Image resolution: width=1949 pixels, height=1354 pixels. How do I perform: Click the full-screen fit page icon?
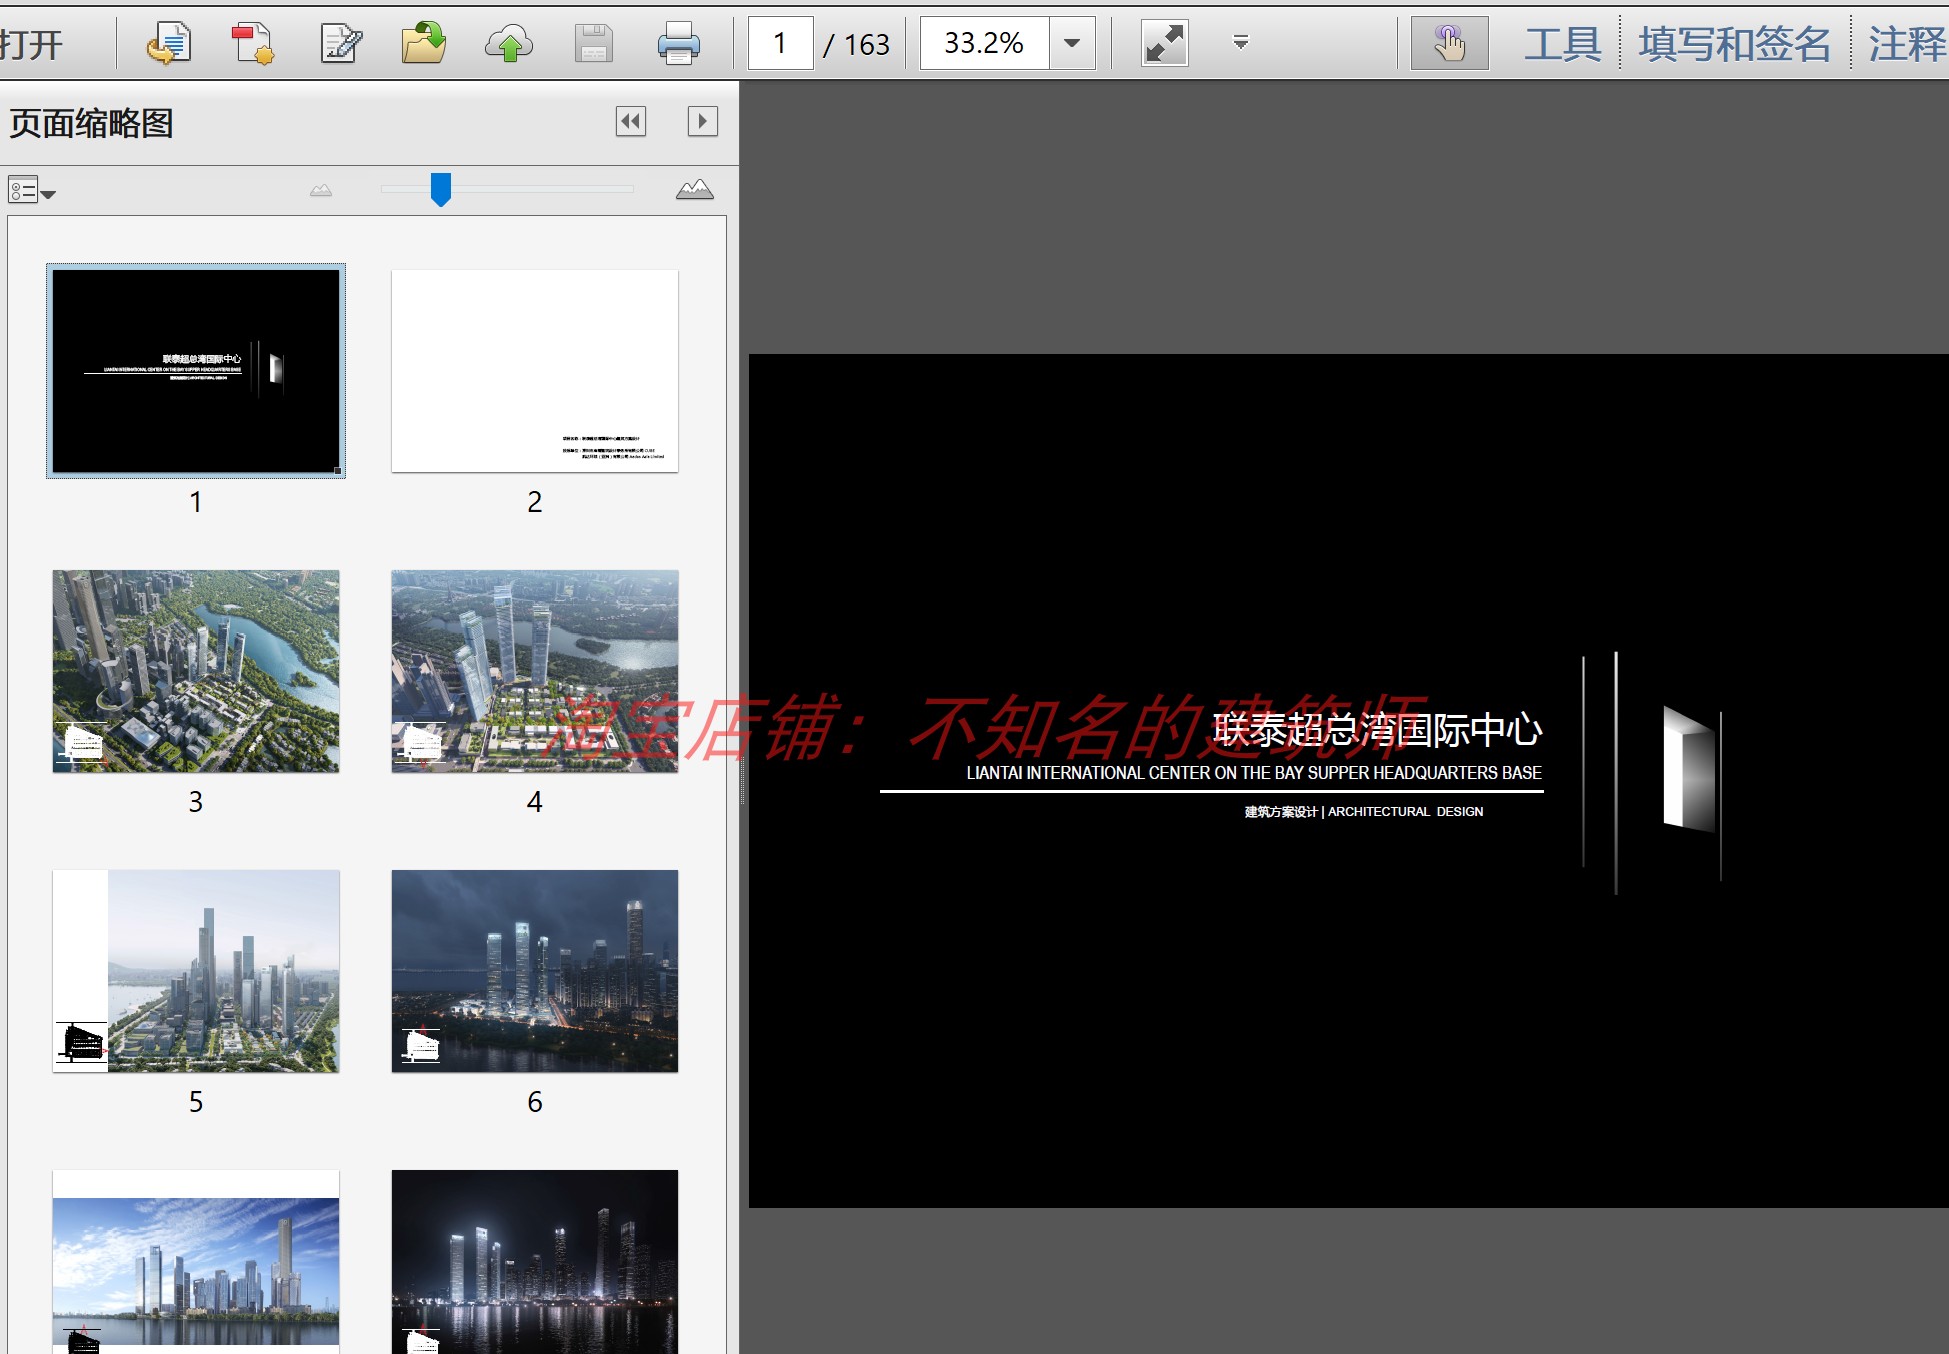1165,43
